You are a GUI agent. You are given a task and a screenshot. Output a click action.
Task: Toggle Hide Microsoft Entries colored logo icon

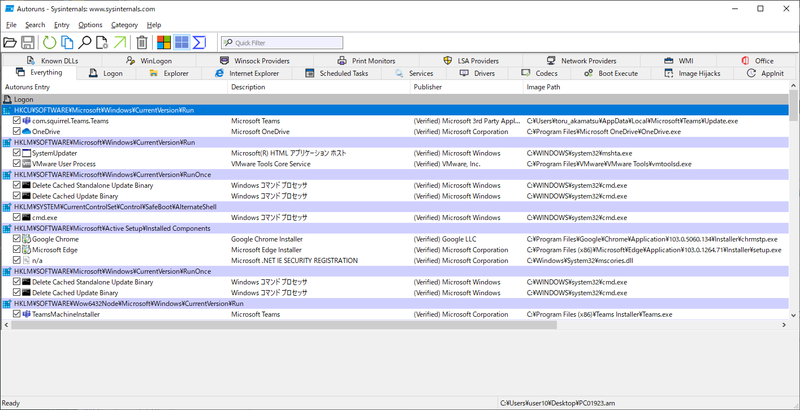click(164, 42)
